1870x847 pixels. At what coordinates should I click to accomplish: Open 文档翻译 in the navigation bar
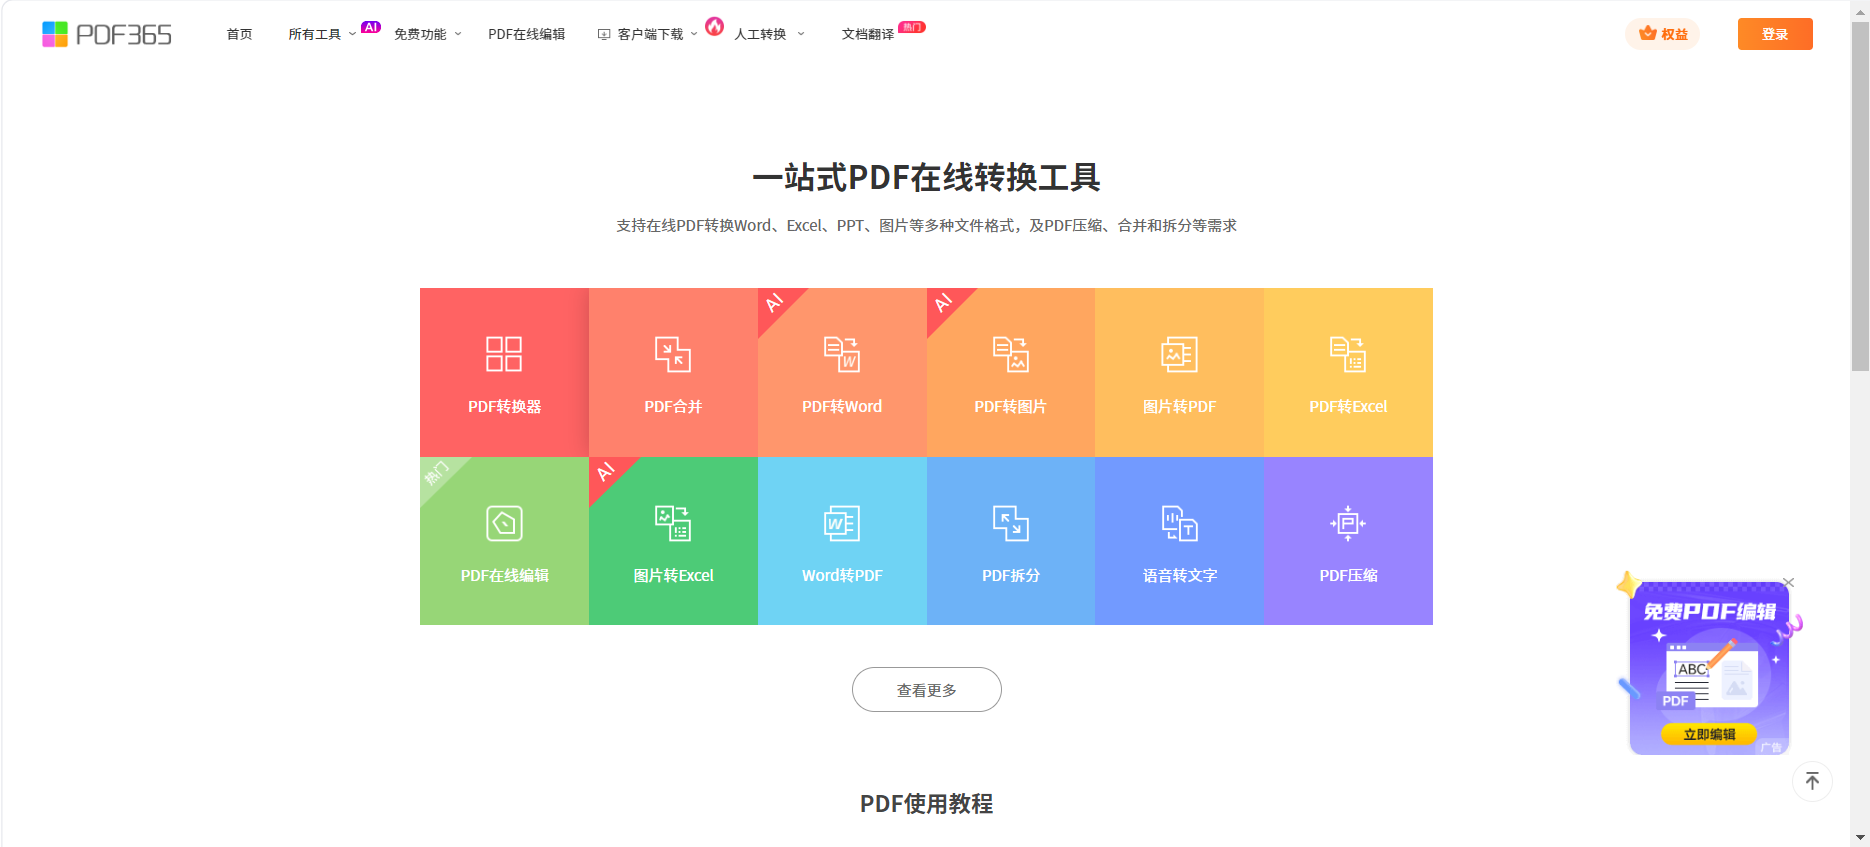point(867,34)
